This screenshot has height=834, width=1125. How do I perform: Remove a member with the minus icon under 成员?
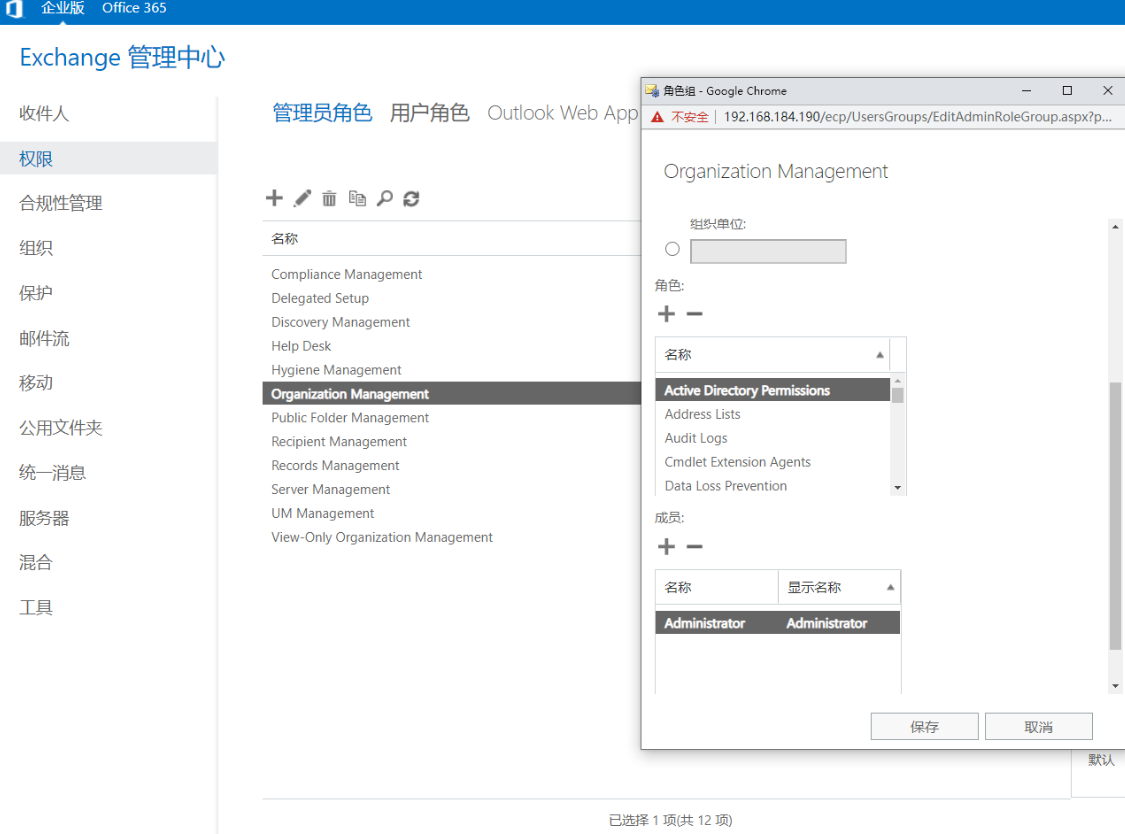695,547
